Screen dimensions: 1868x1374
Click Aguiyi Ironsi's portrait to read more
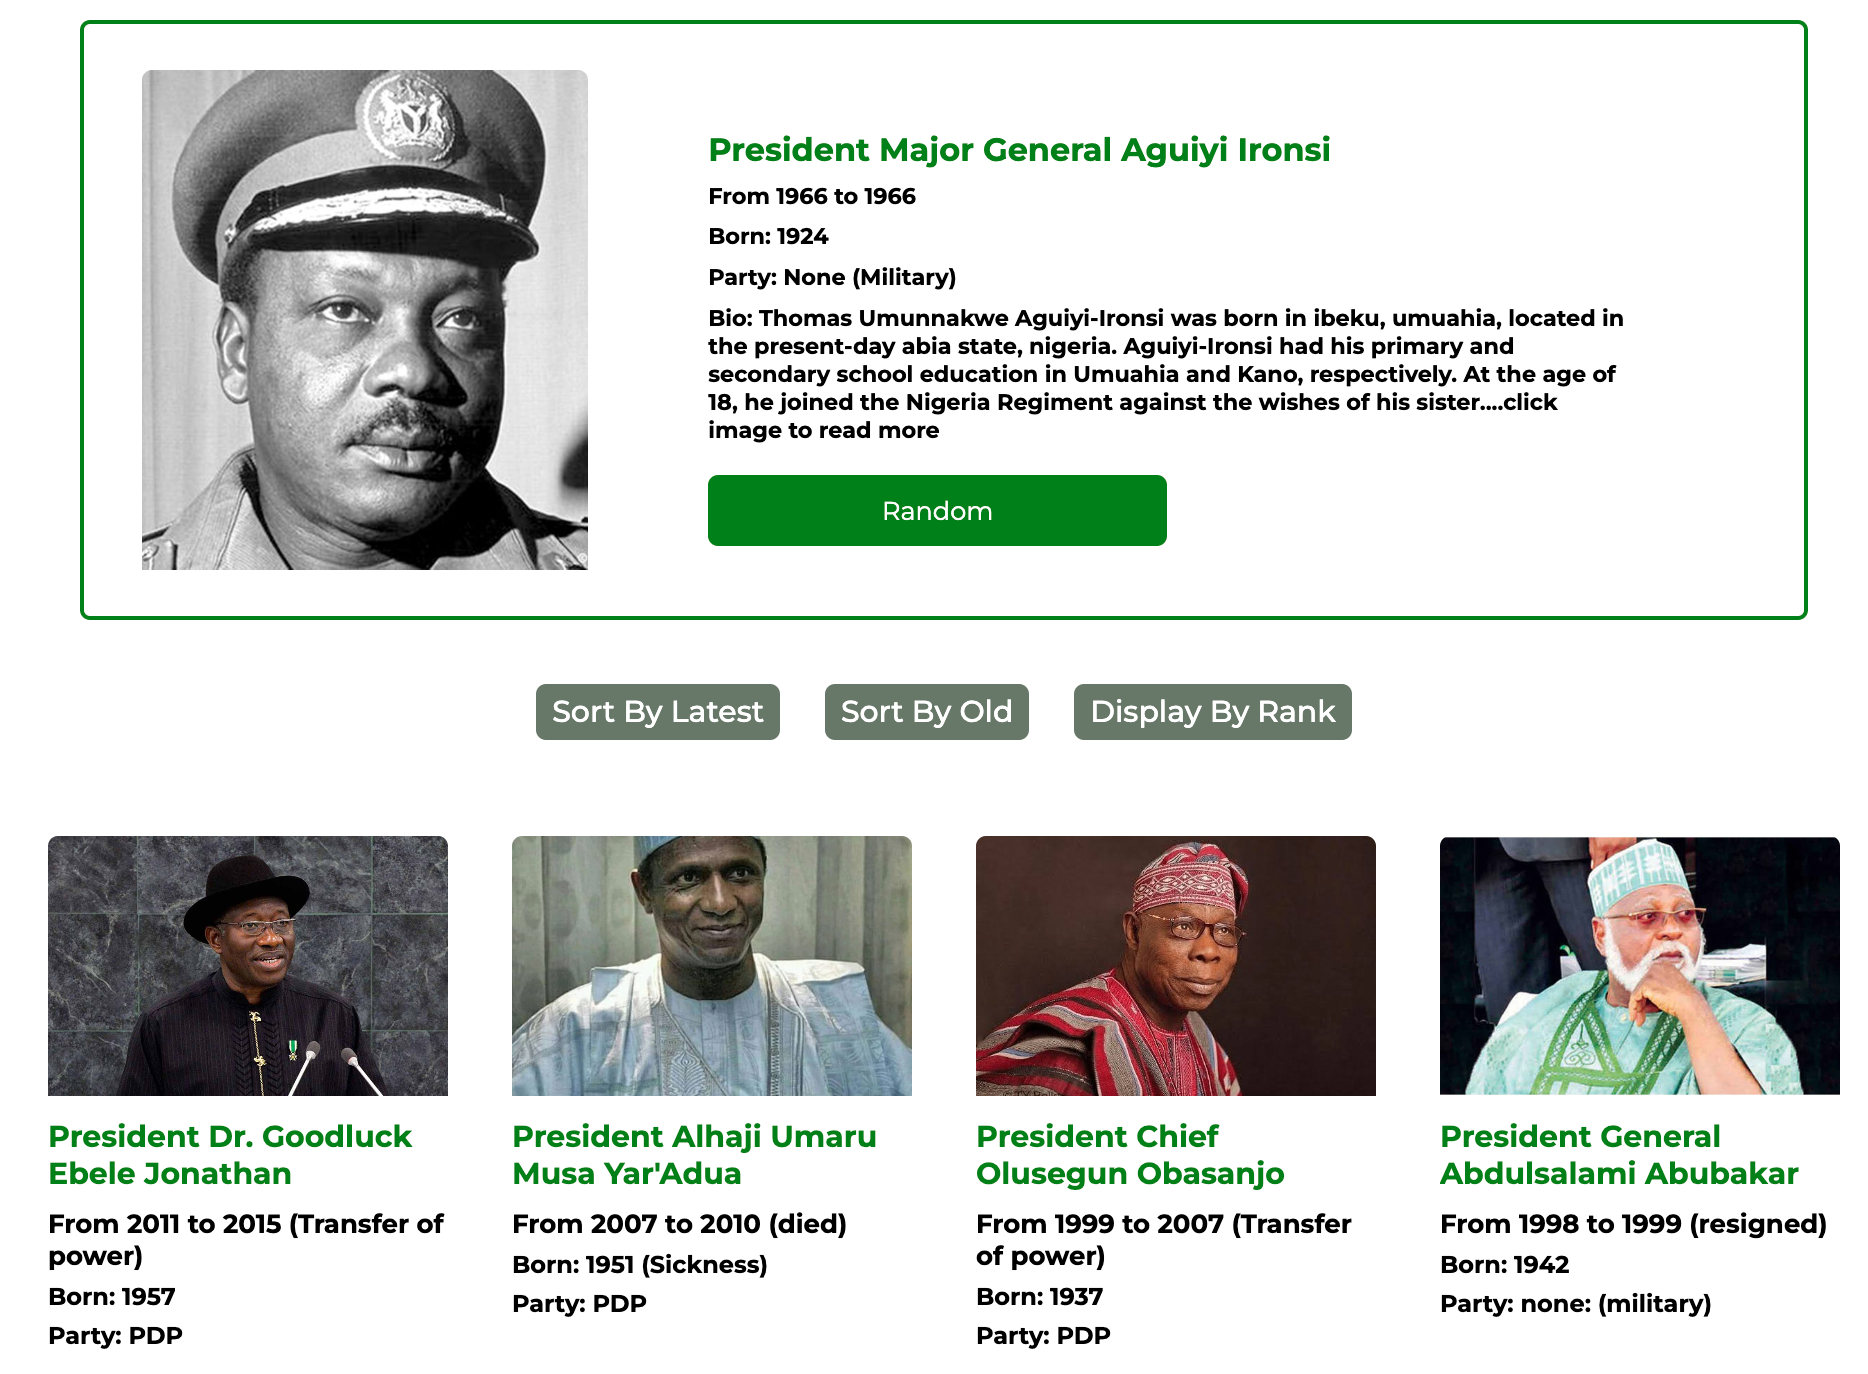pos(366,320)
